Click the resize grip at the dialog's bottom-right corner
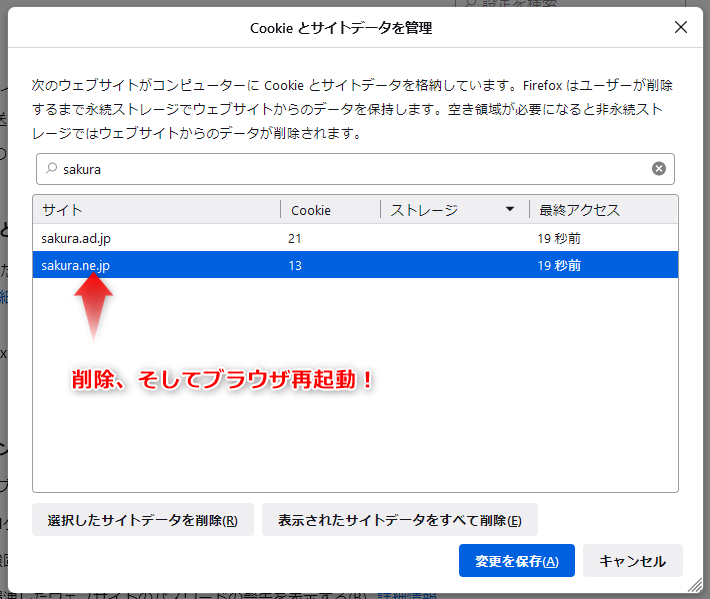Image resolution: width=710 pixels, height=599 pixels. 695,585
